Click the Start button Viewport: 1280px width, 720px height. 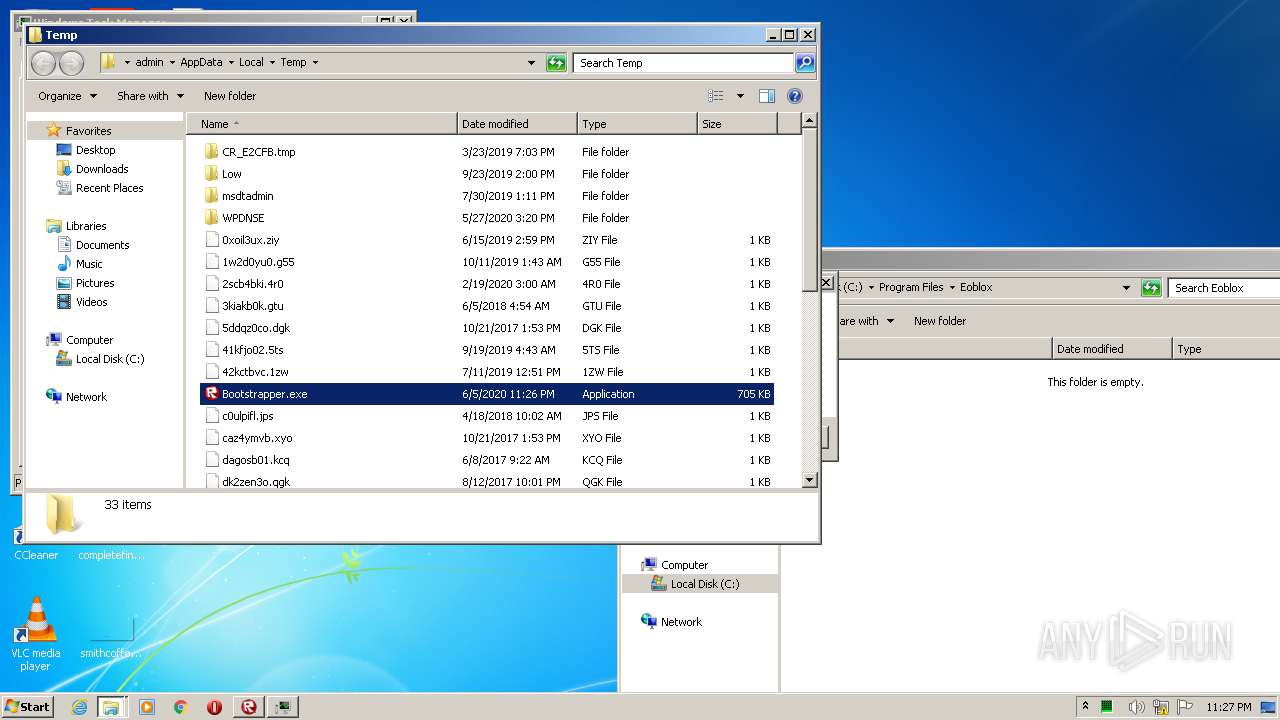click(x=28, y=707)
